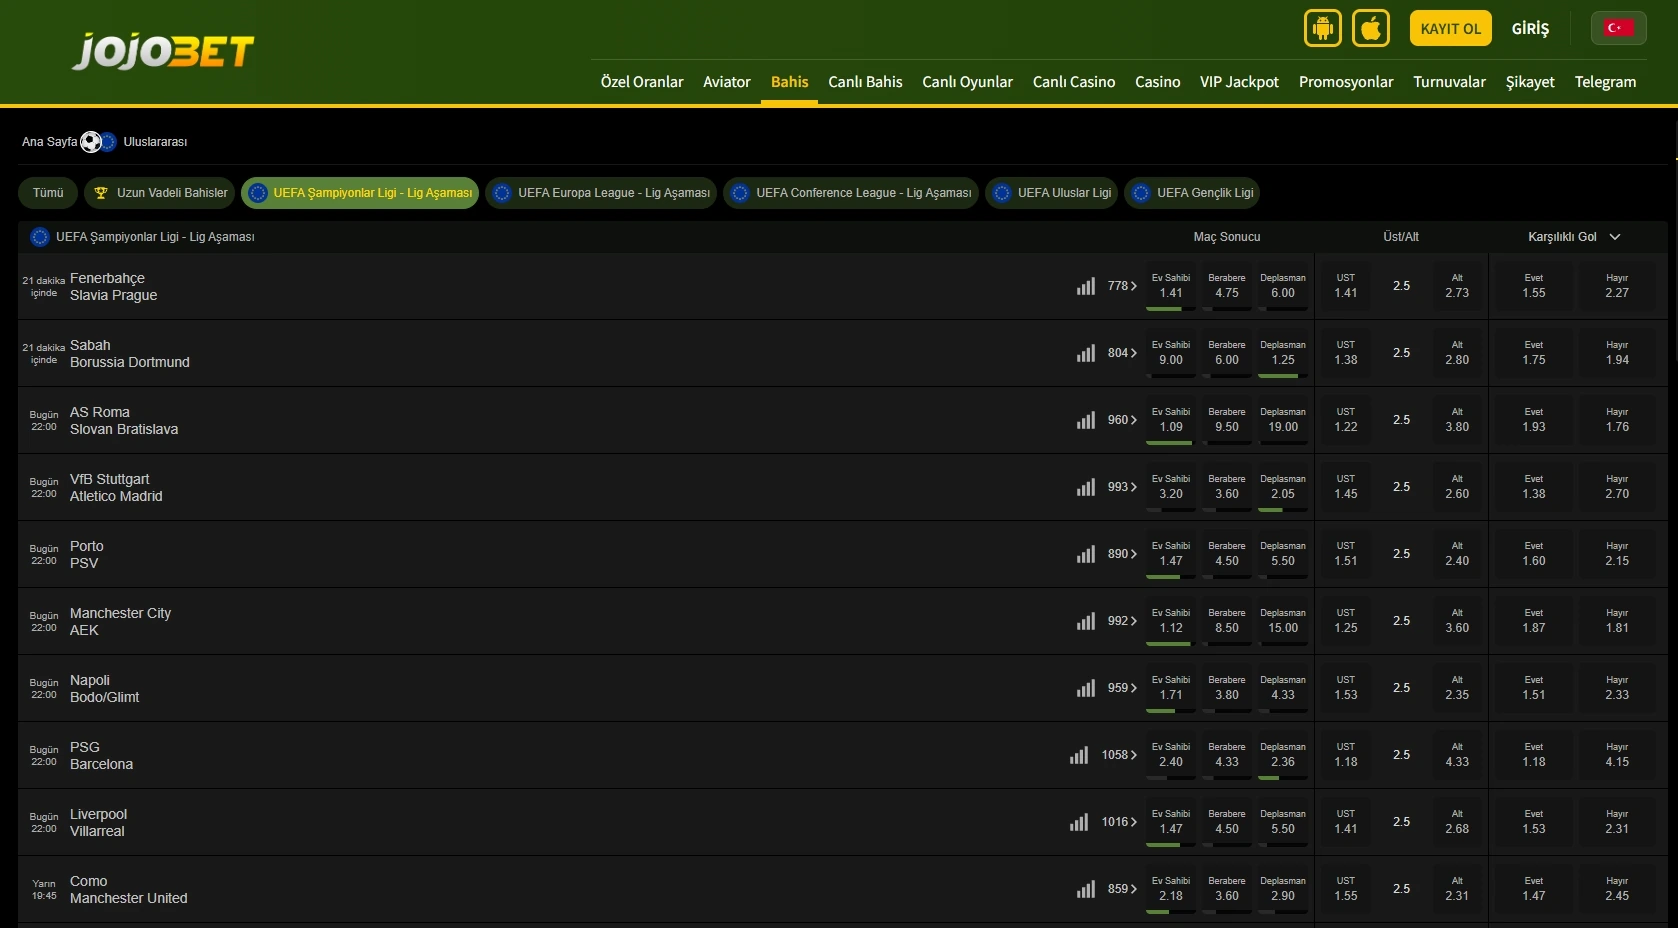This screenshot has width=1678, height=928.
Task: Expand 993 markets for Stuttgart Atletico
Action: click(1122, 487)
